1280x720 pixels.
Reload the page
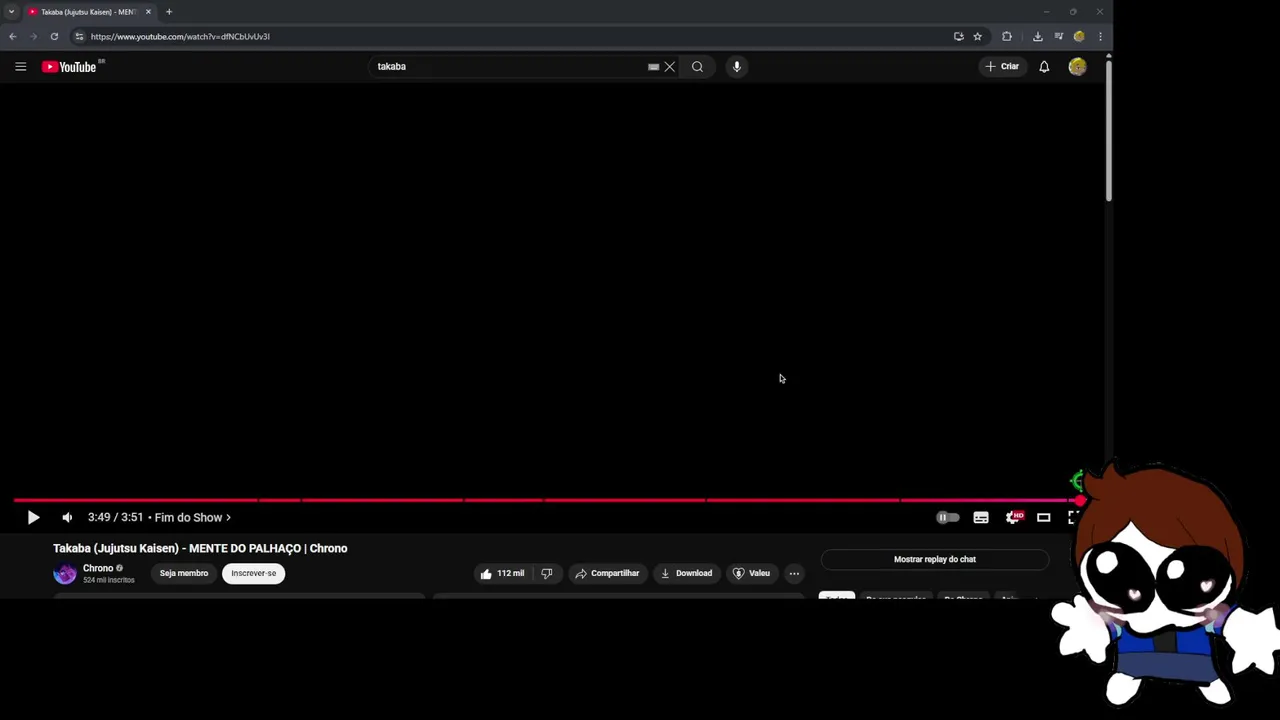(54, 37)
